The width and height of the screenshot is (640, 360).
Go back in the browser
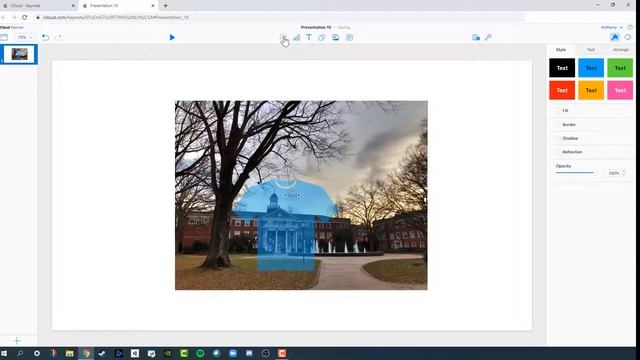pyautogui.click(x=3, y=18)
